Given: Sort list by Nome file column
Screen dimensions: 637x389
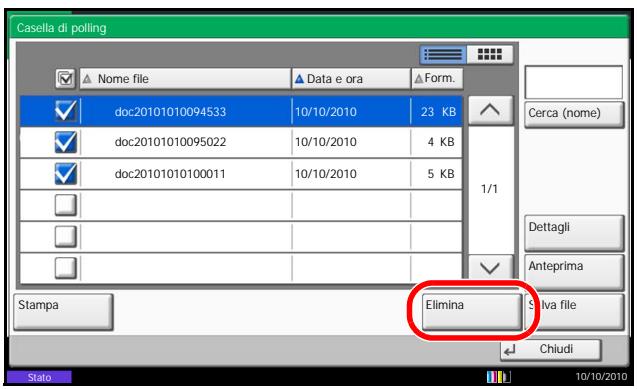Looking at the screenshot, I should coord(185,79).
